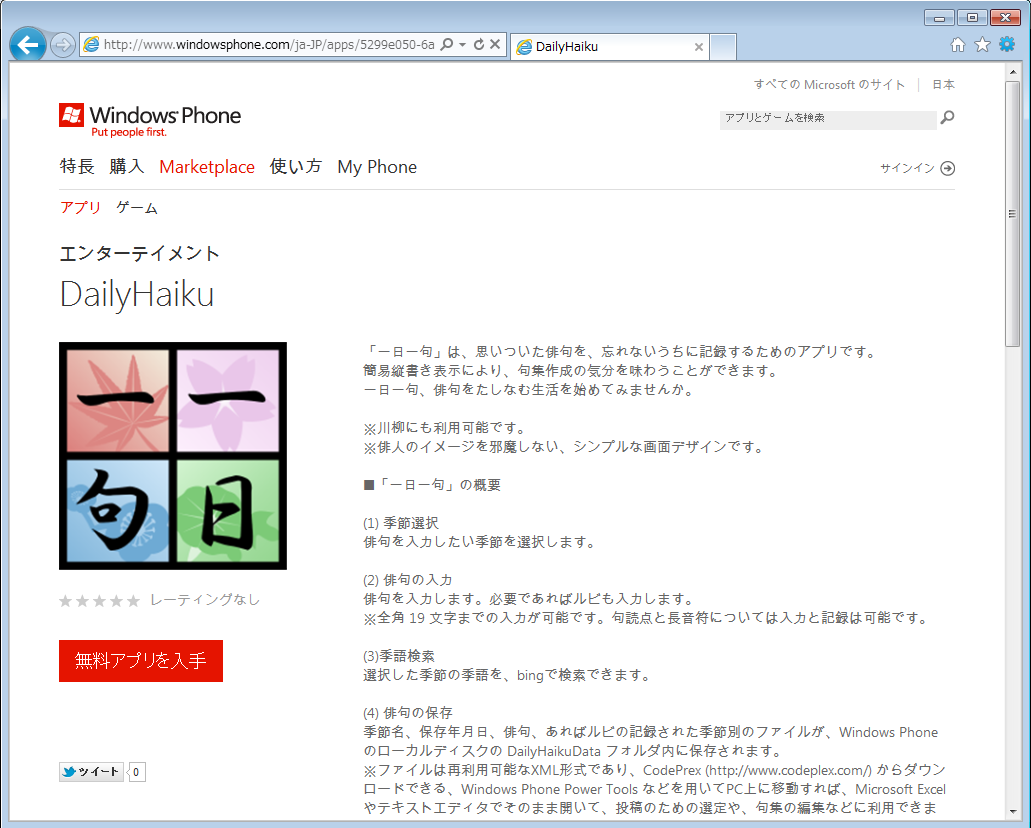Open すべての Microsoft のサイト link
This screenshot has width=1031, height=828.
click(x=829, y=84)
